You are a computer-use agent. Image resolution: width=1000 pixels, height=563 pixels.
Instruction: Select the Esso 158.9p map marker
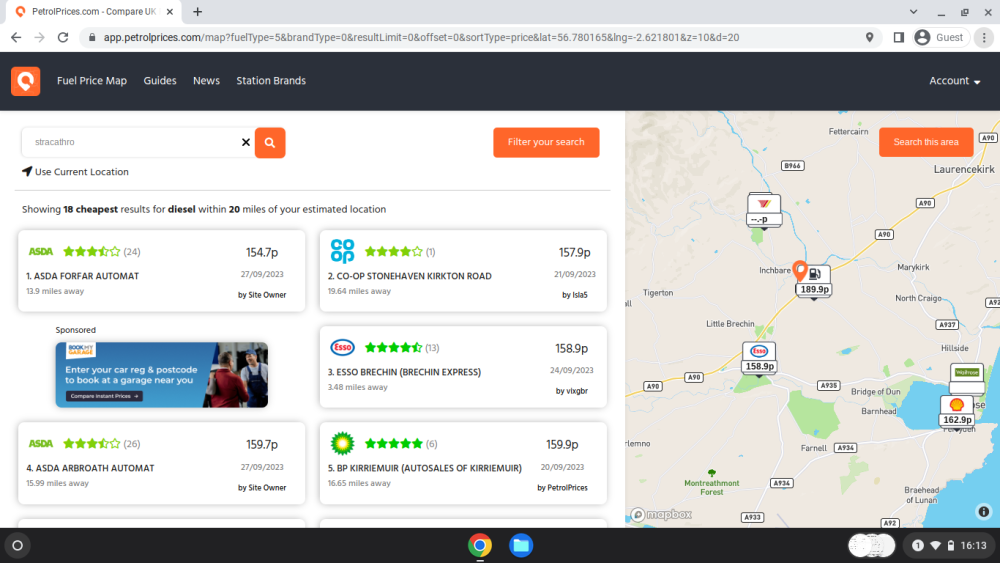click(x=759, y=358)
